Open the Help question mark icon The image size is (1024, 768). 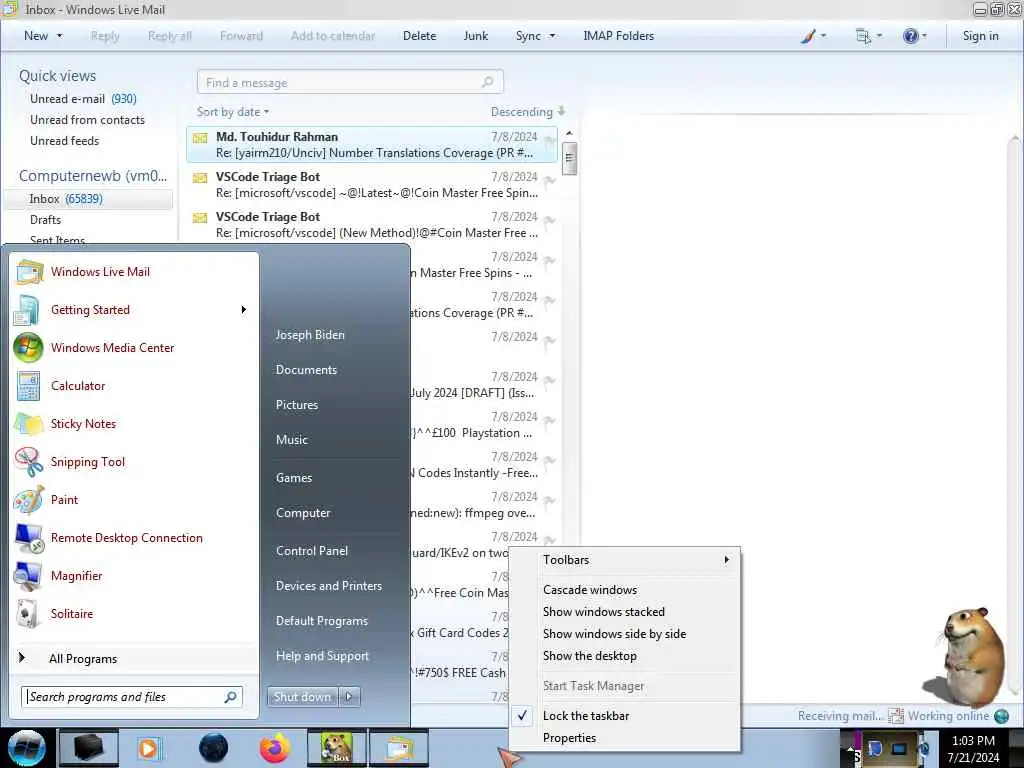point(910,36)
